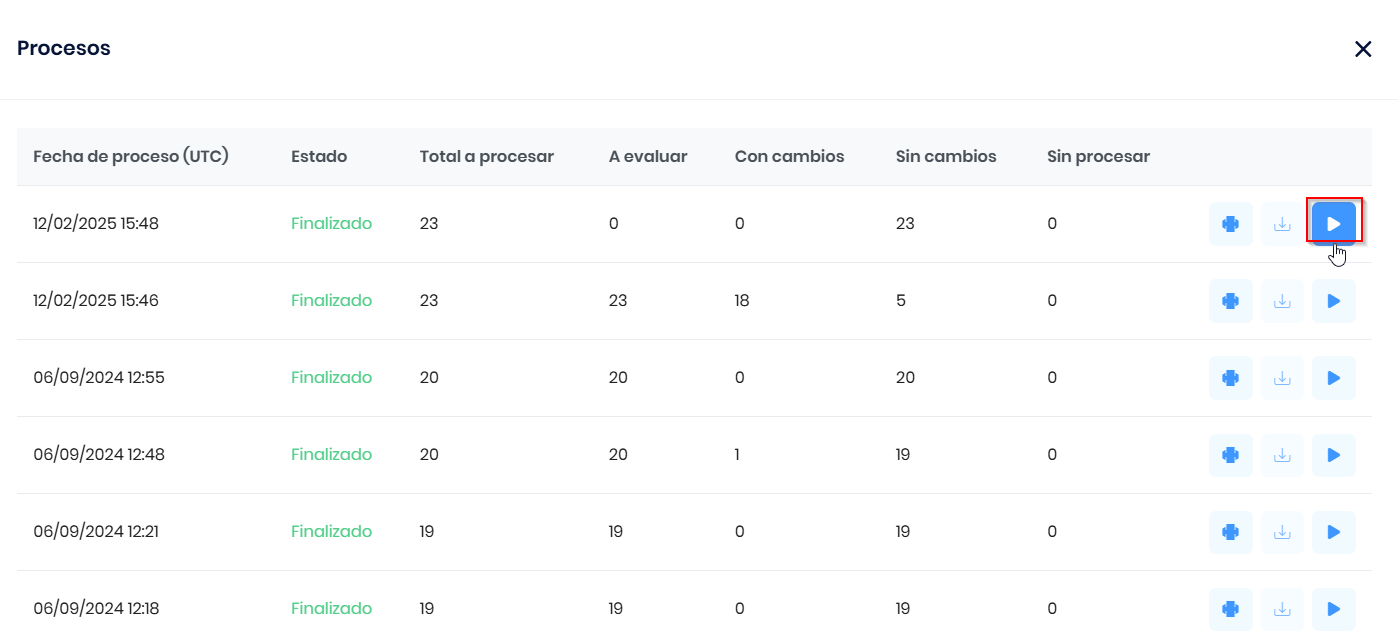The height and width of the screenshot is (641, 1398).
Task: Run the 12/02/2025 15:48 process play button
Action: coord(1333,224)
